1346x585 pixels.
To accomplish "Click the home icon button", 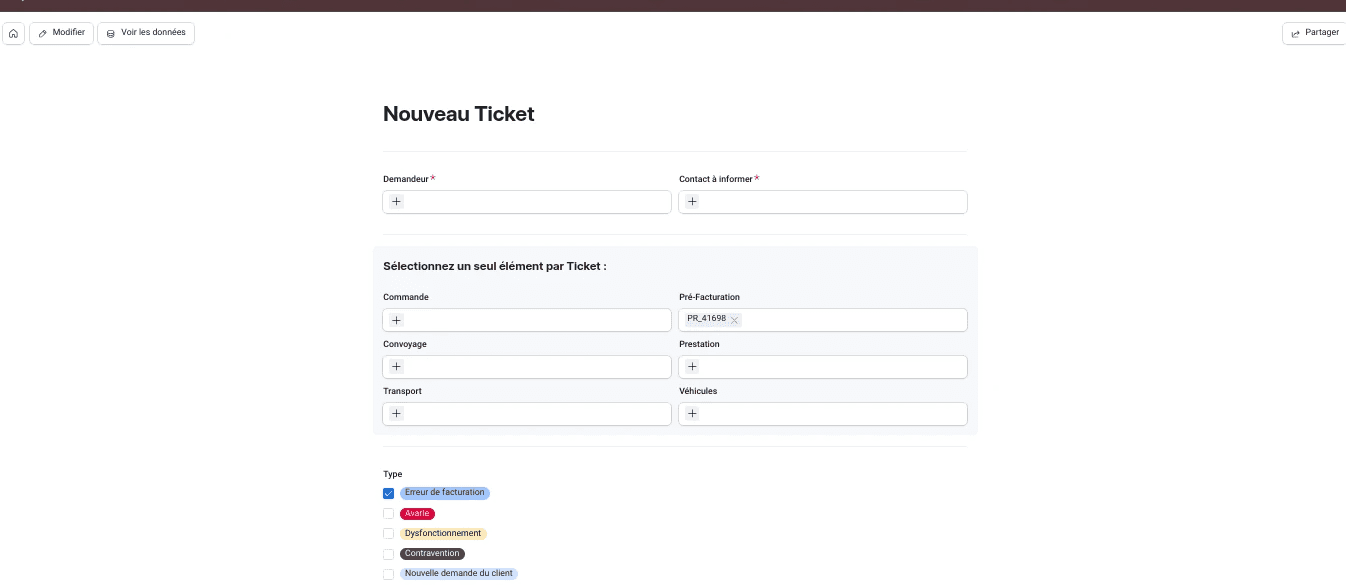I will pos(14,33).
